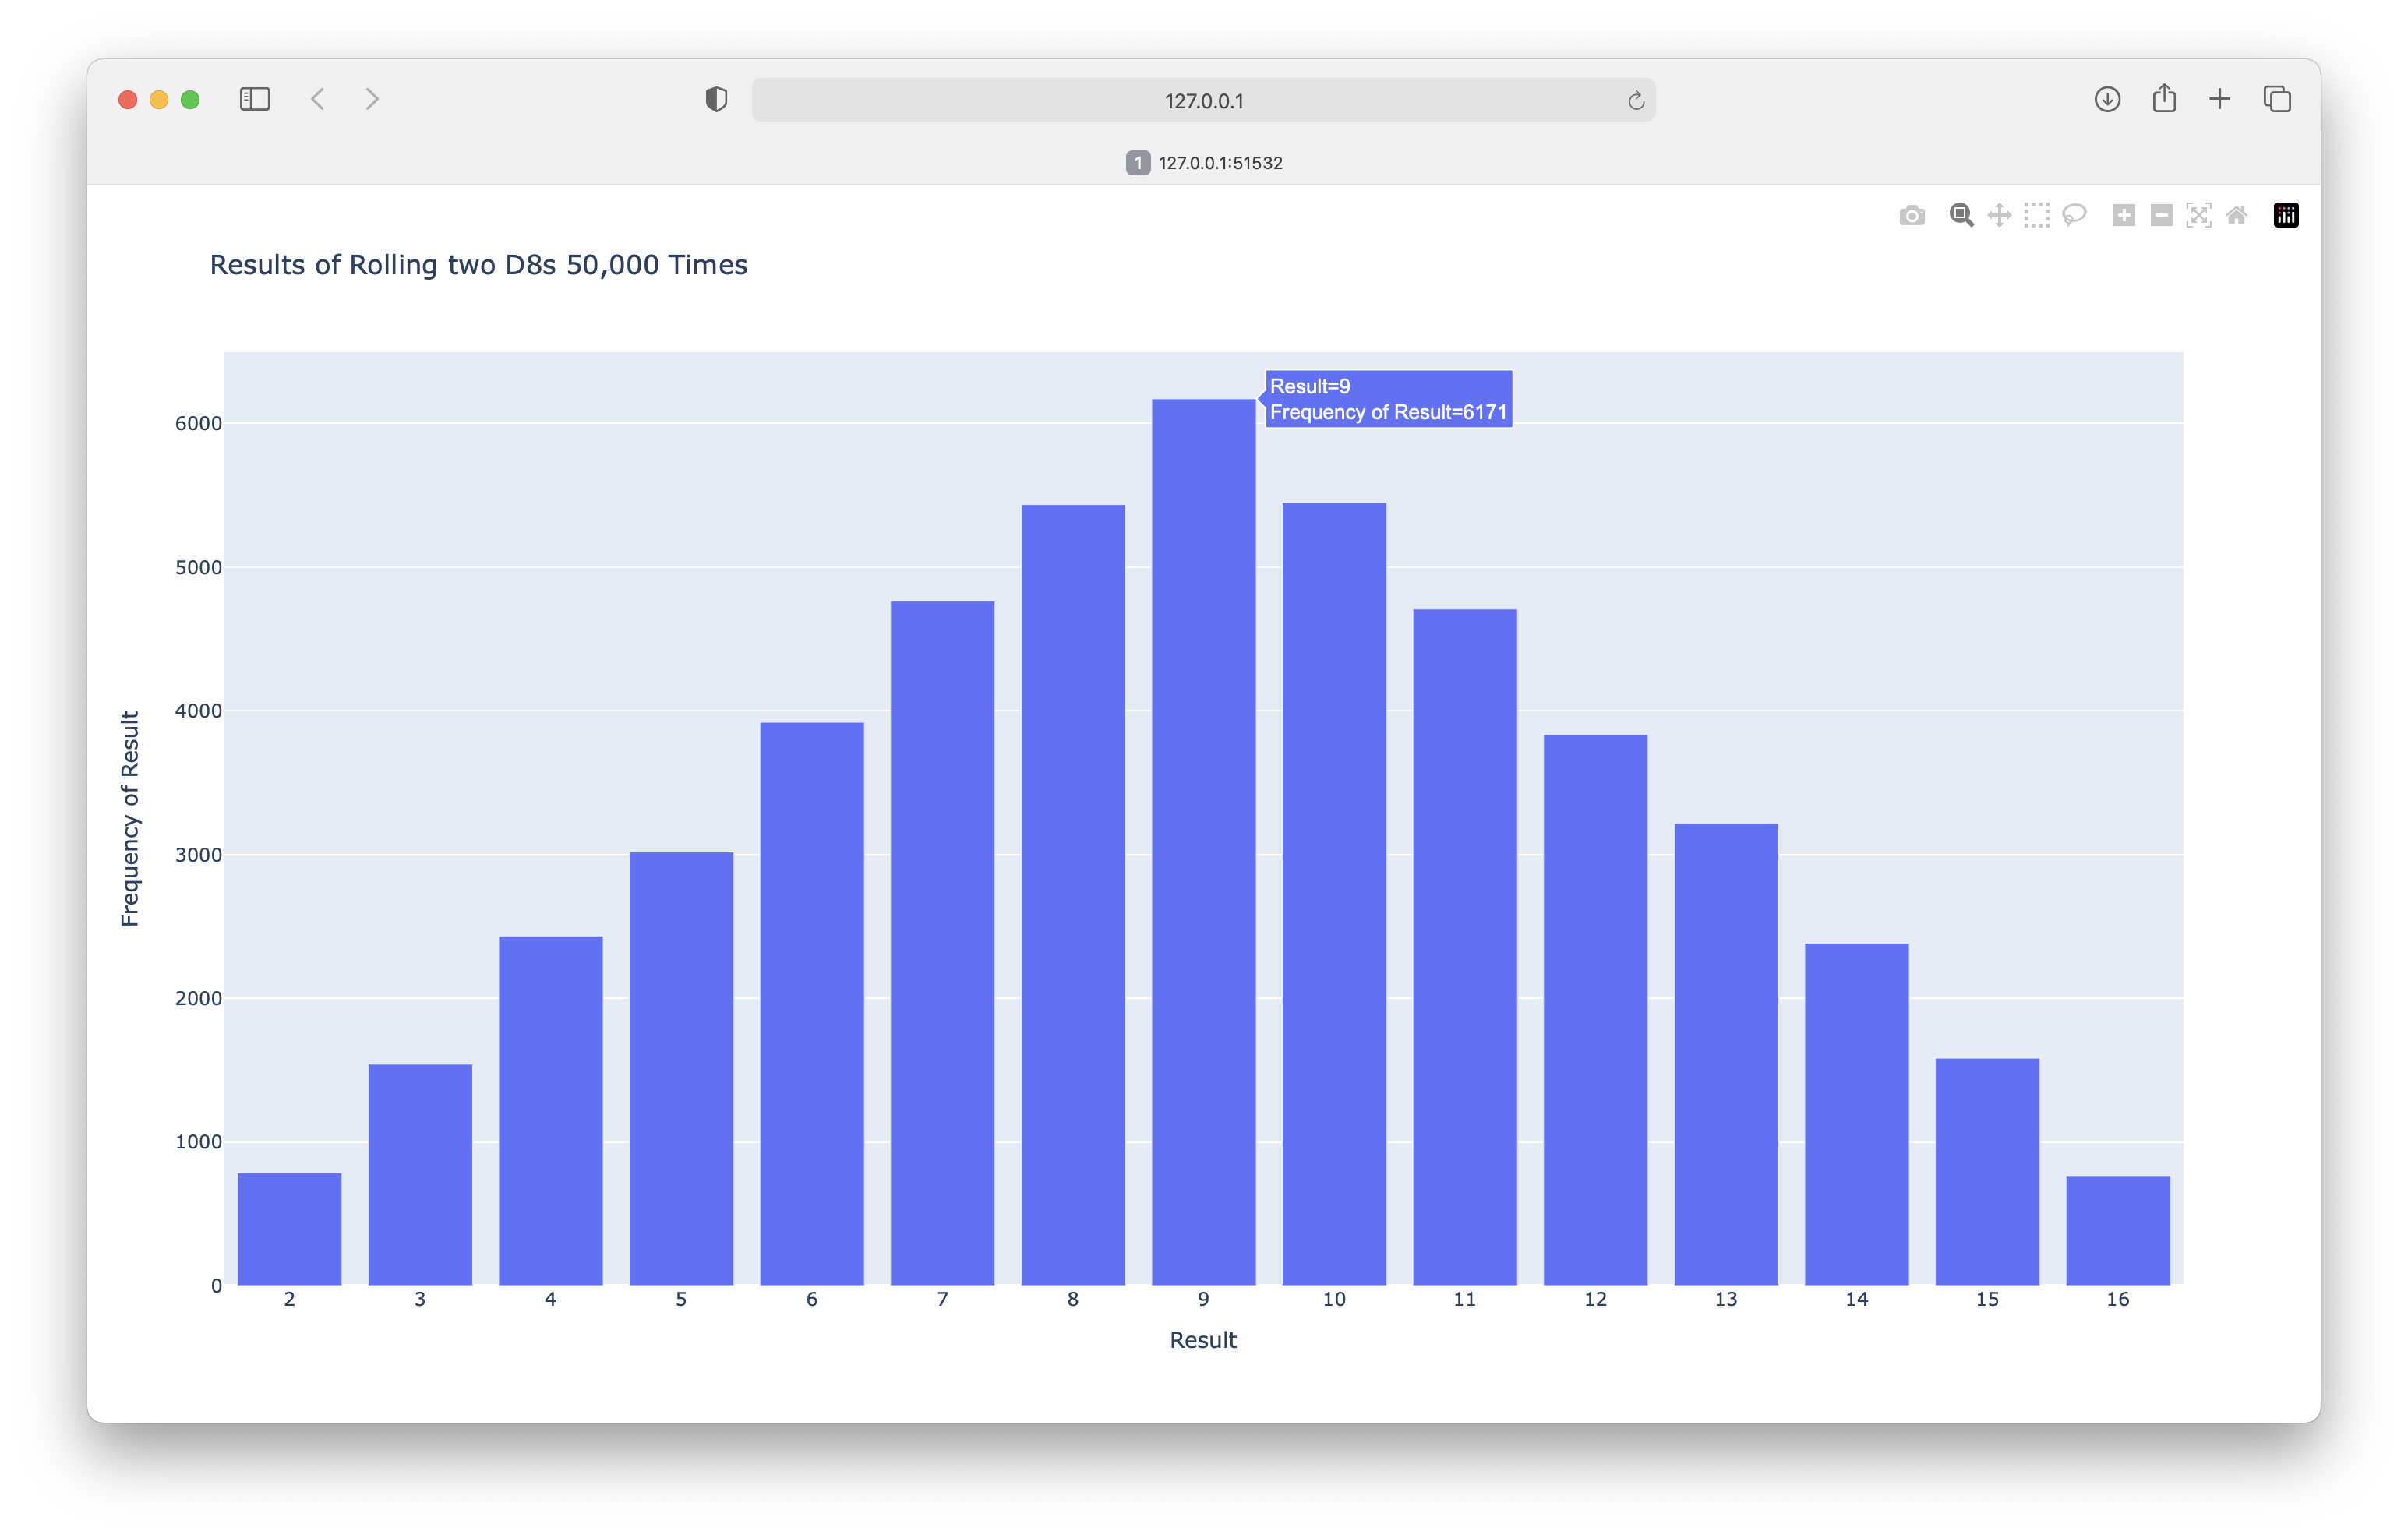This screenshot has width=2408, height=1538.
Task: Go forward with the right chevron
Action: pos(372,99)
